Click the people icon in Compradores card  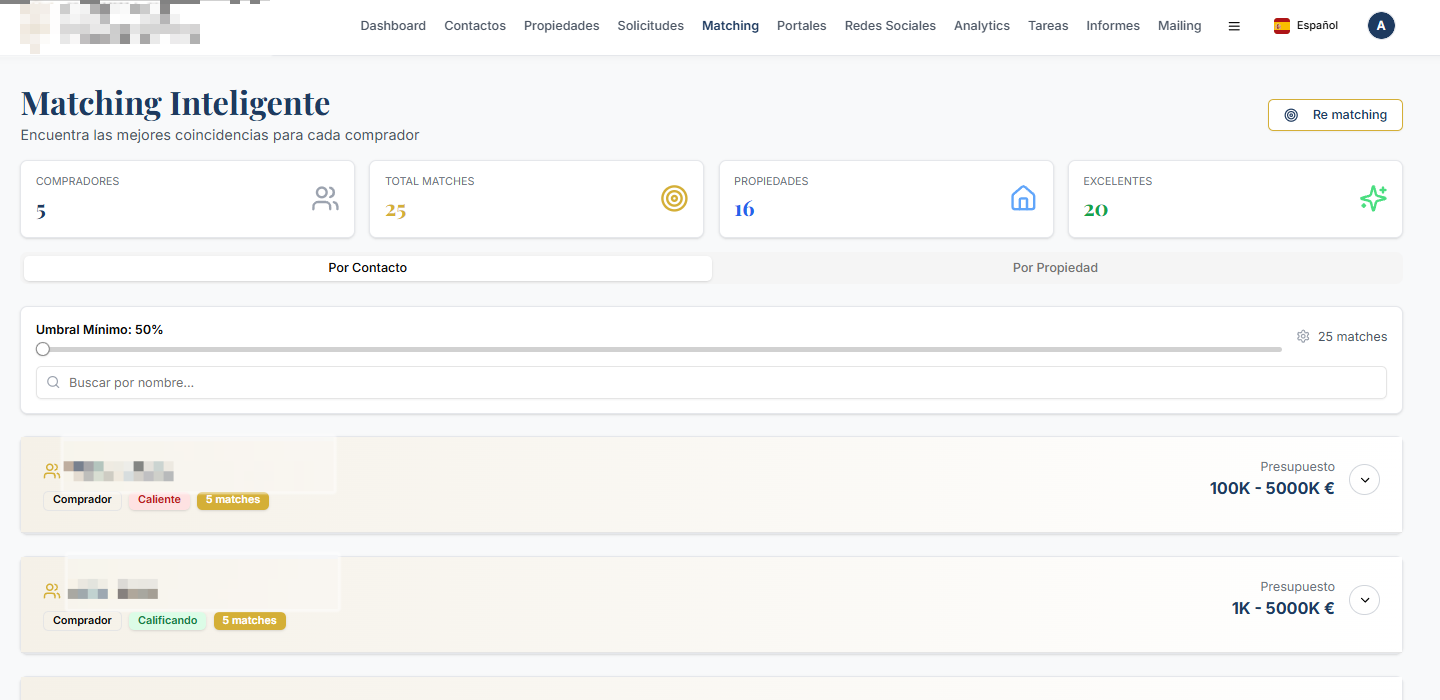(325, 199)
